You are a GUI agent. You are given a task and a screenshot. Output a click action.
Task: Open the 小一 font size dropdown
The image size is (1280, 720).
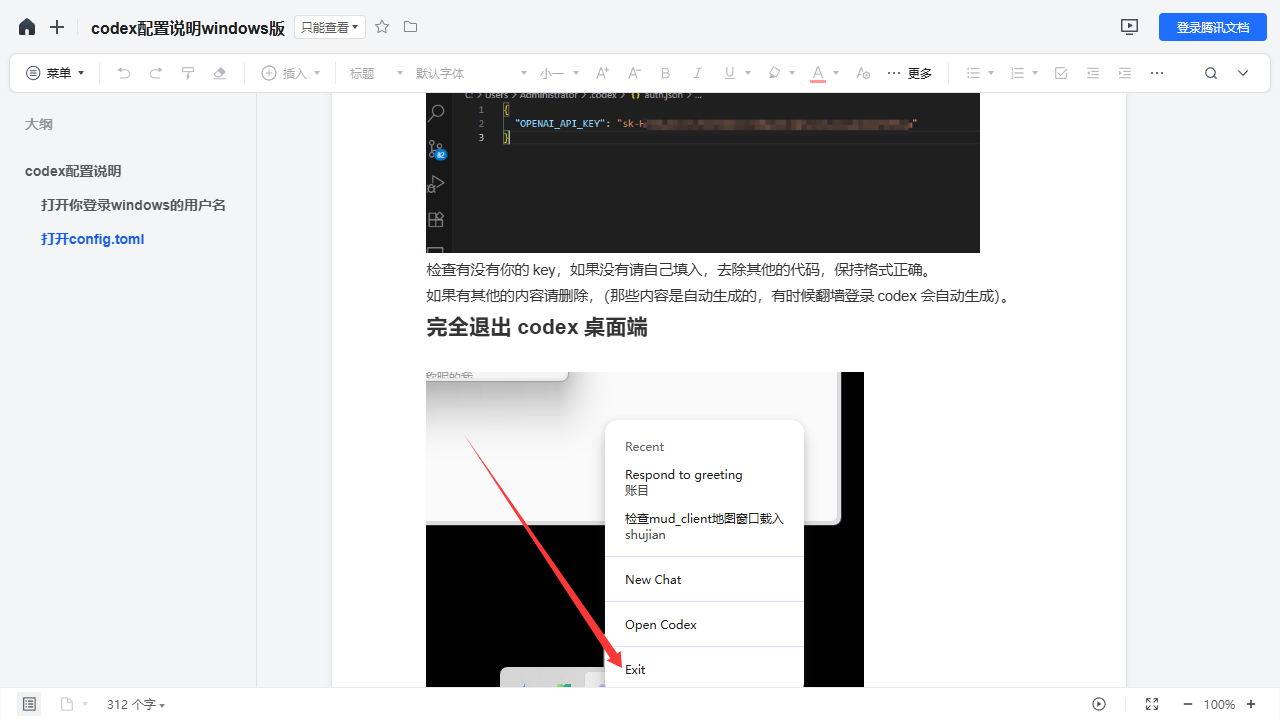[560, 73]
